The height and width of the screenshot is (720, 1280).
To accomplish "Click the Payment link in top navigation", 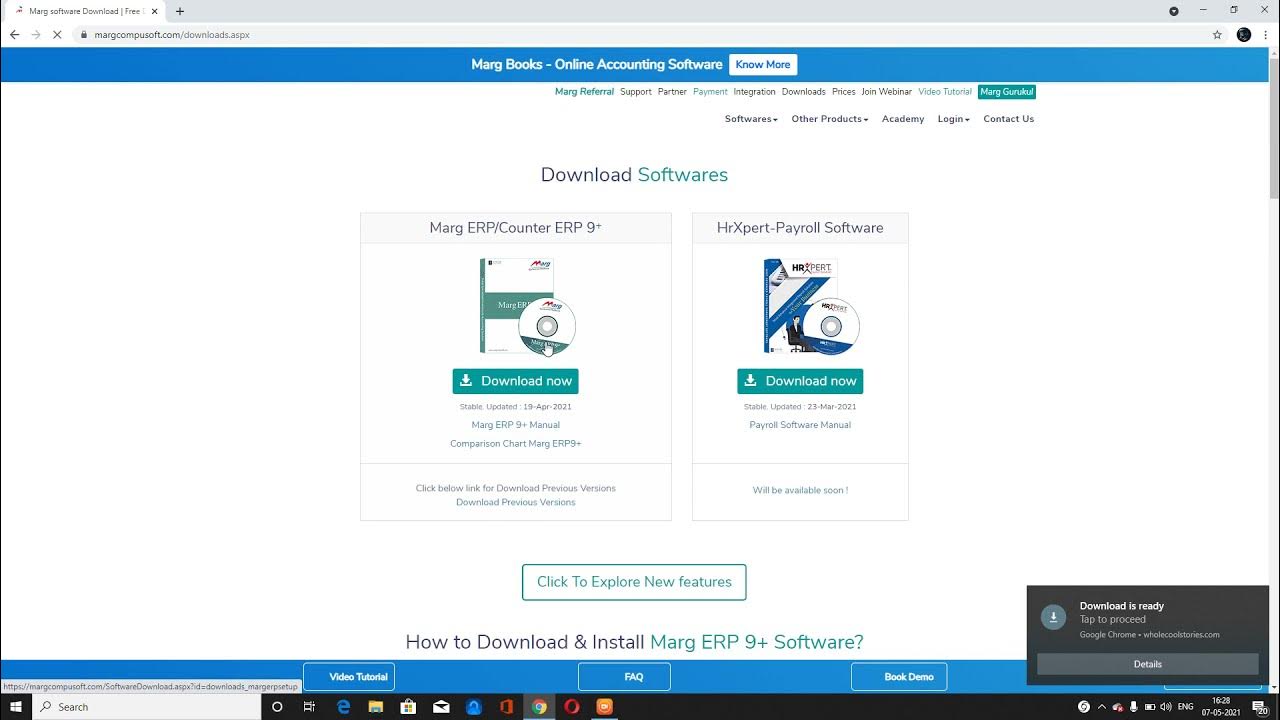I will pos(710,92).
